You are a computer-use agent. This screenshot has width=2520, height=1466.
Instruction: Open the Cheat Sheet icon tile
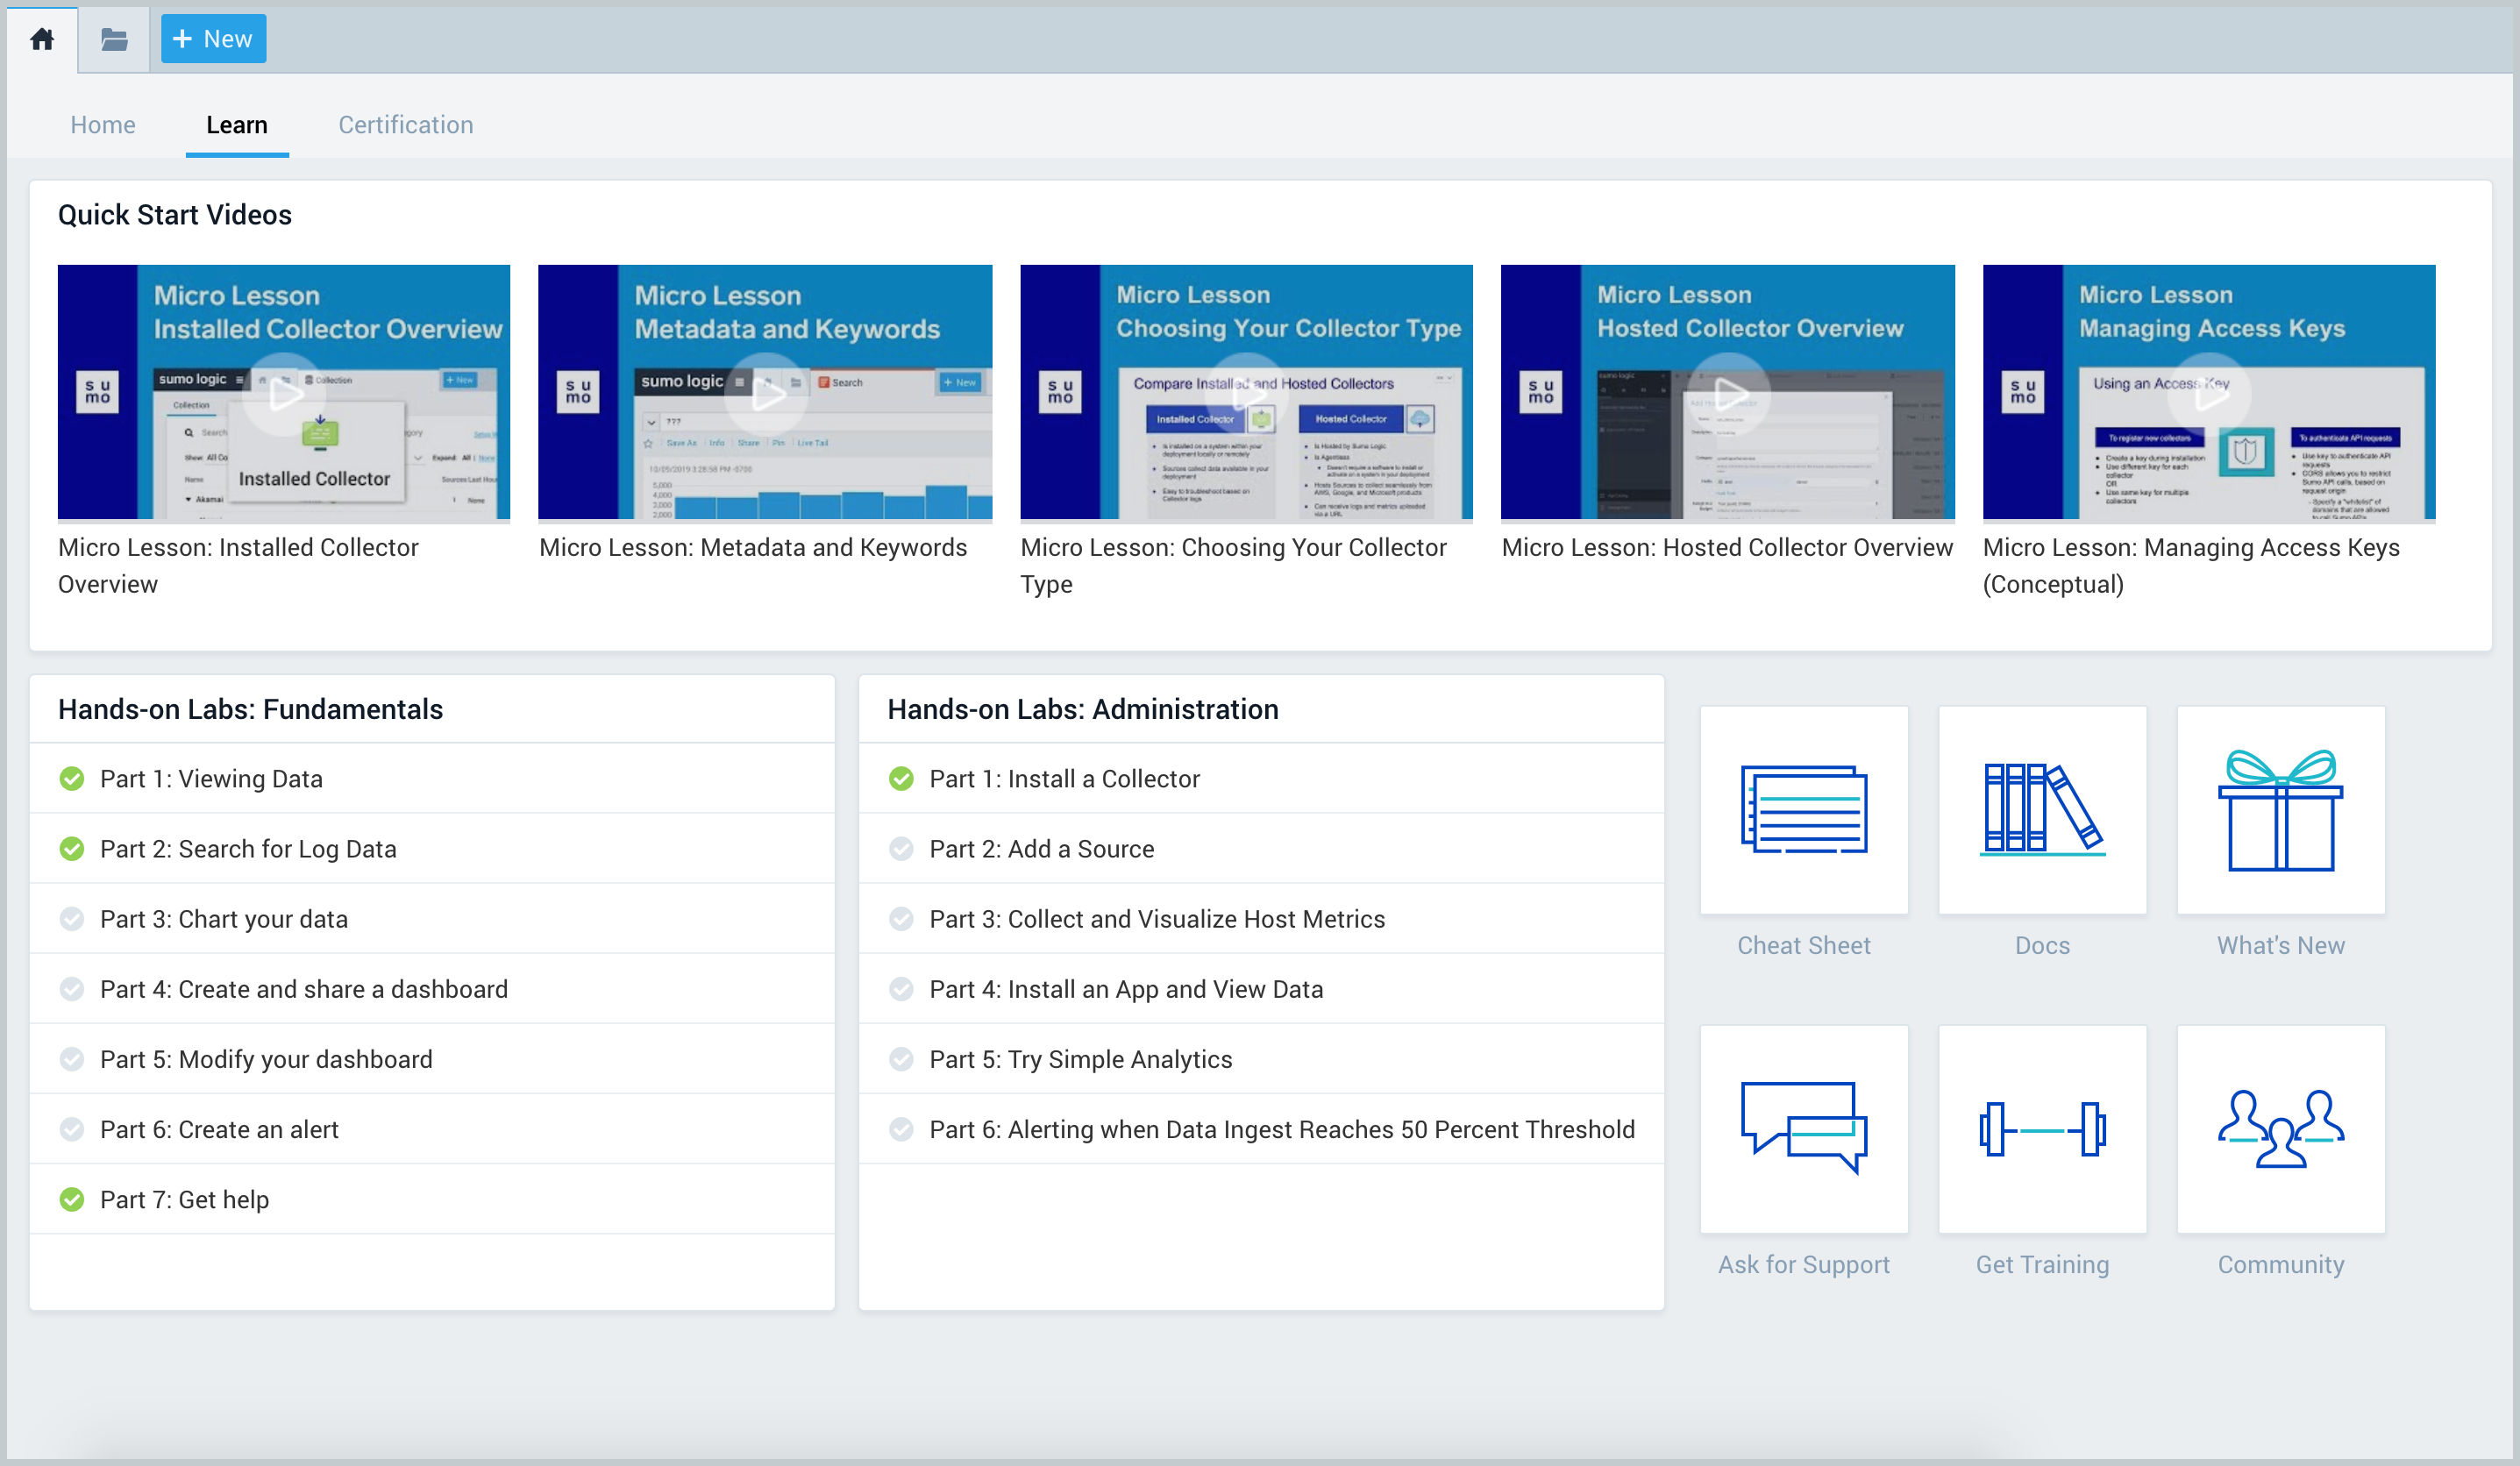coord(1803,809)
